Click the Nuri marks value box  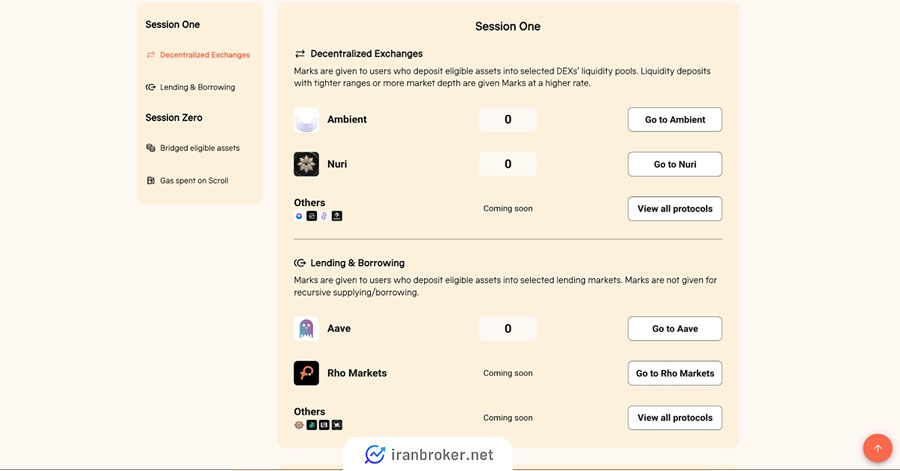tap(508, 164)
